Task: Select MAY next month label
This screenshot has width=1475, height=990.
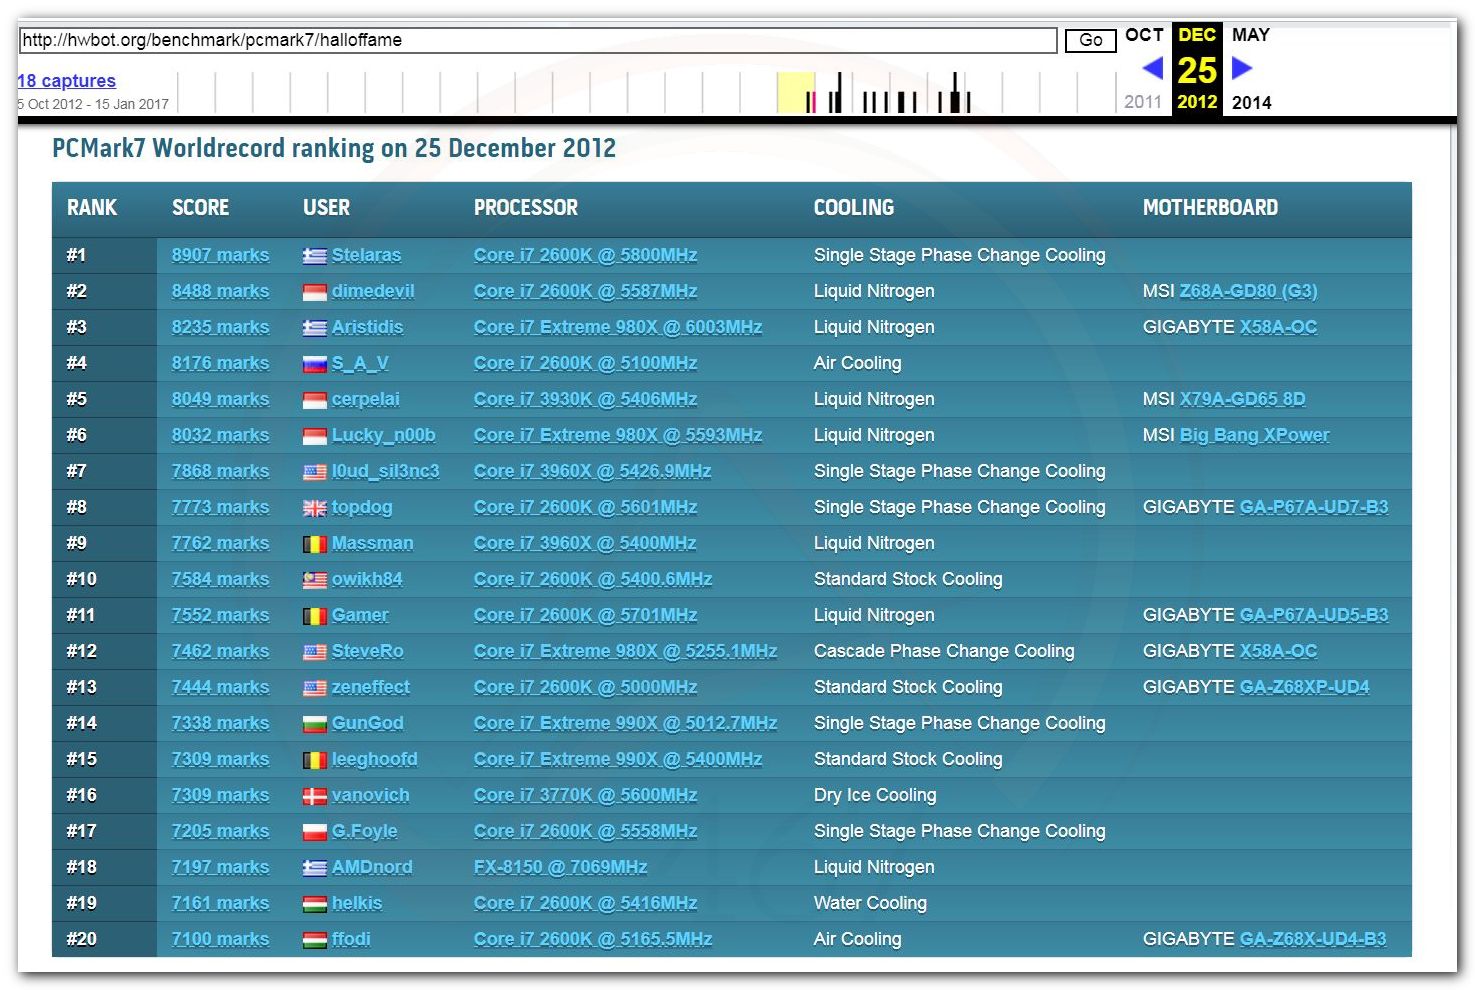Action: click(1251, 35)
